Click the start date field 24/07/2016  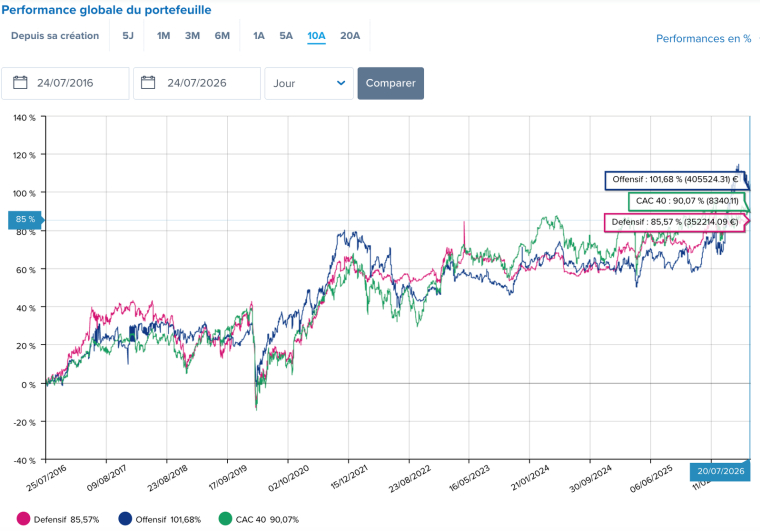click(65, 83)
